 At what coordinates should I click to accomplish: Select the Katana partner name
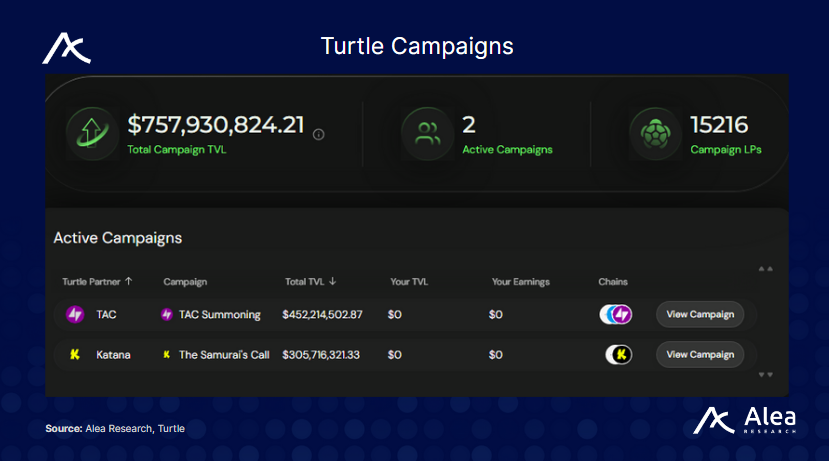113,355
